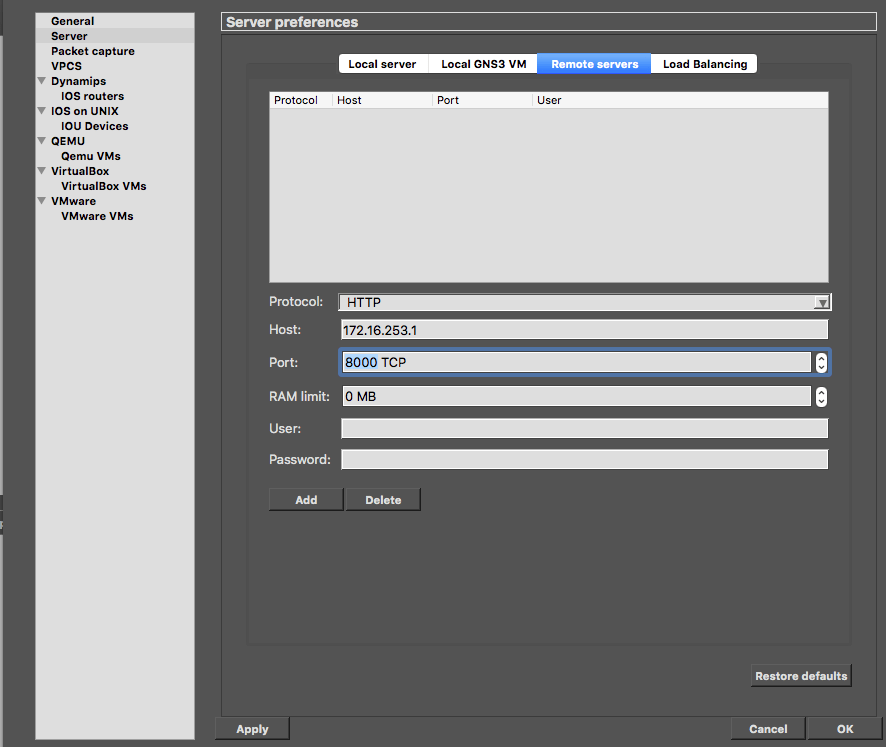Restore default server settings
Image resolution: width=886 pixels, height=747 pixels.
pos(800,675)
